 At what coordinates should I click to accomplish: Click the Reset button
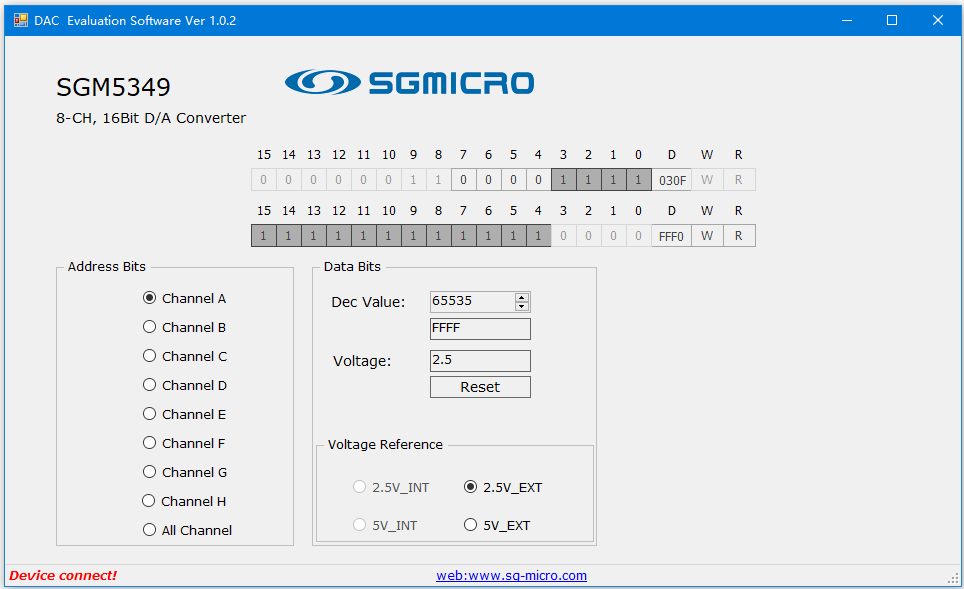[480, 387]
